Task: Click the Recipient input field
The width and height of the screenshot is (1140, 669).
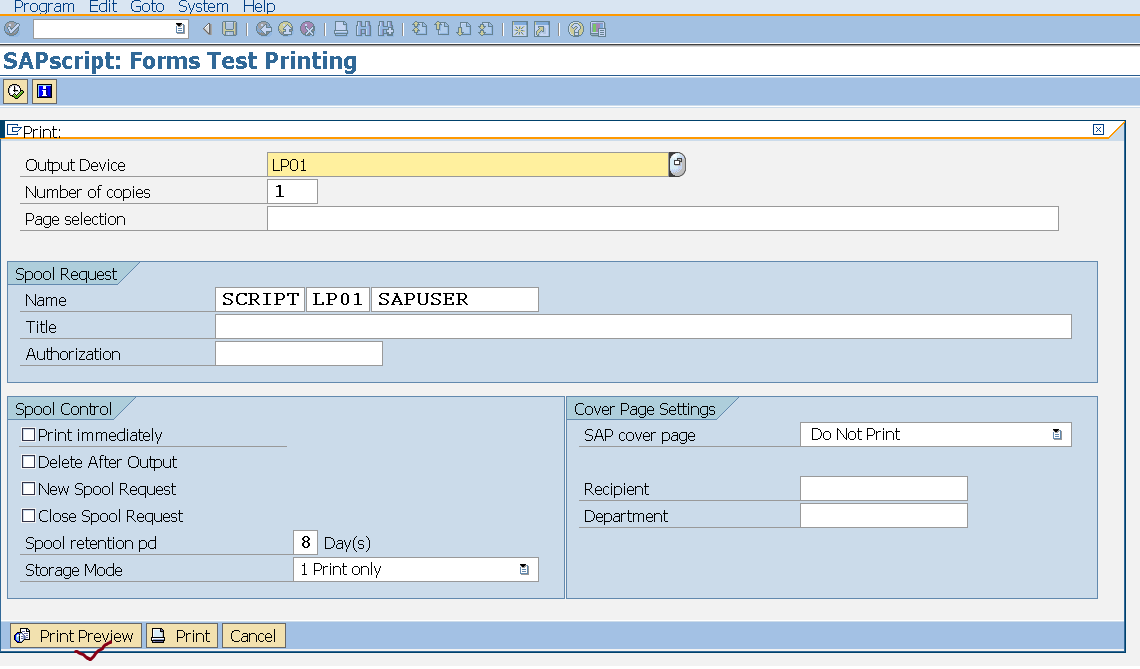Action: 883,489
